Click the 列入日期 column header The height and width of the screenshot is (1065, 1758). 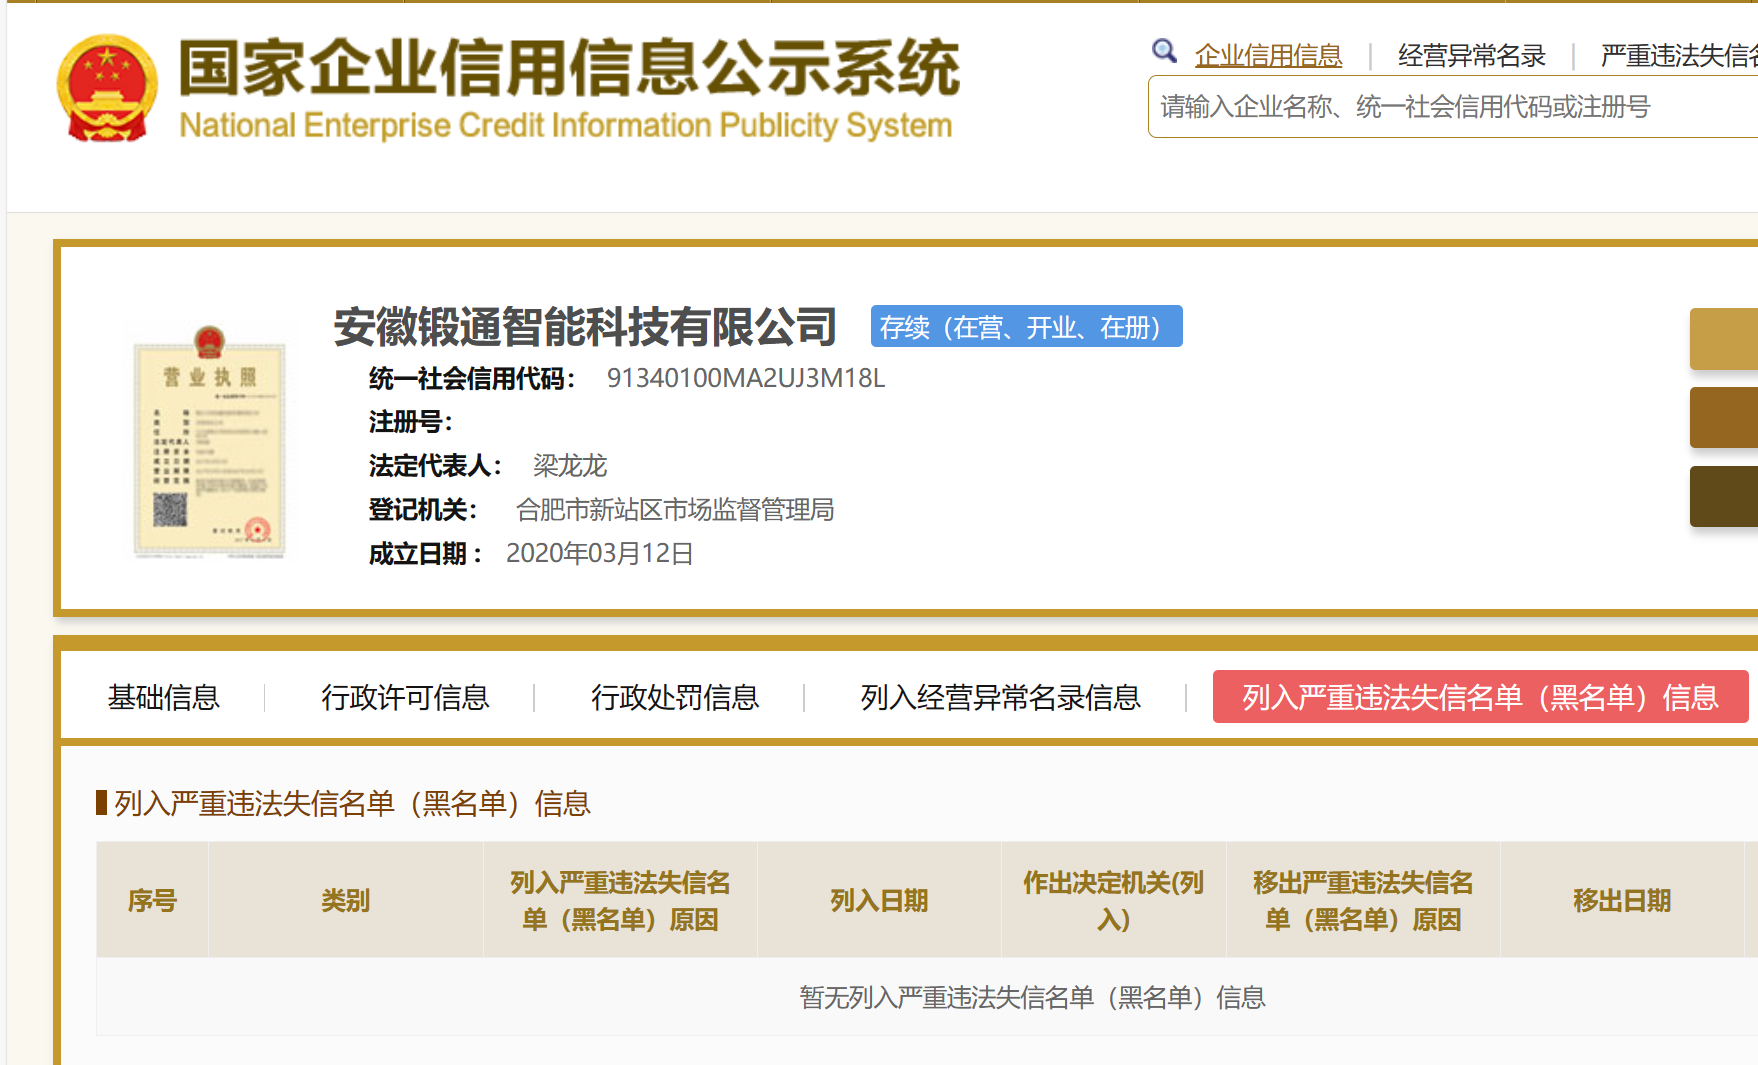[x=879, y=900]
